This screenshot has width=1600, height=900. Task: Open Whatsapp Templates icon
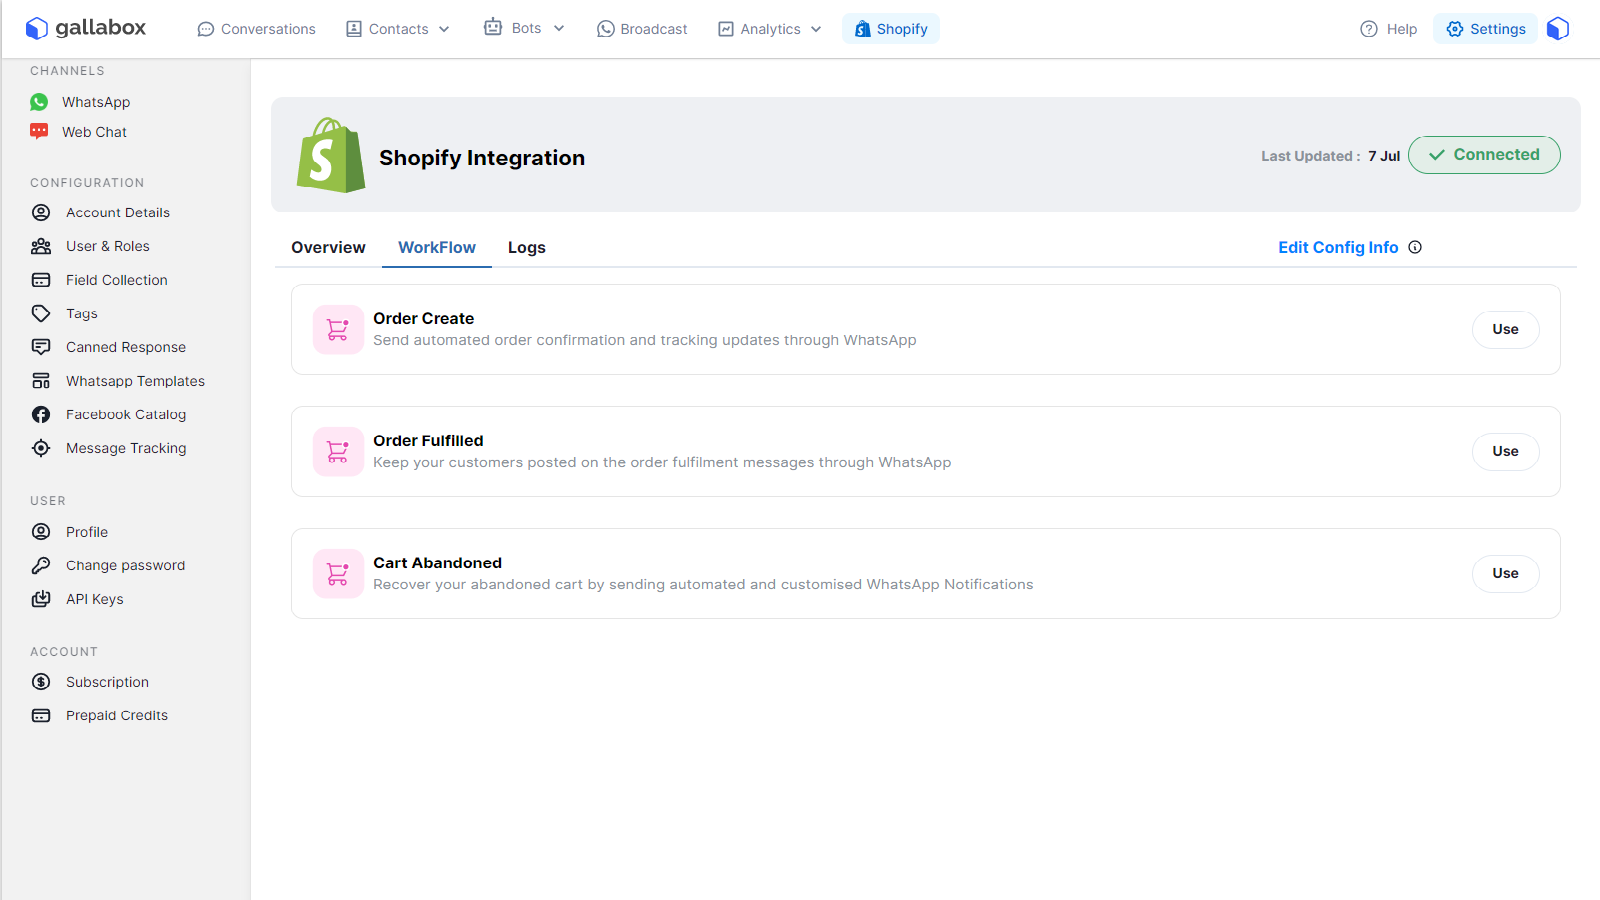(x=41, y=381)
